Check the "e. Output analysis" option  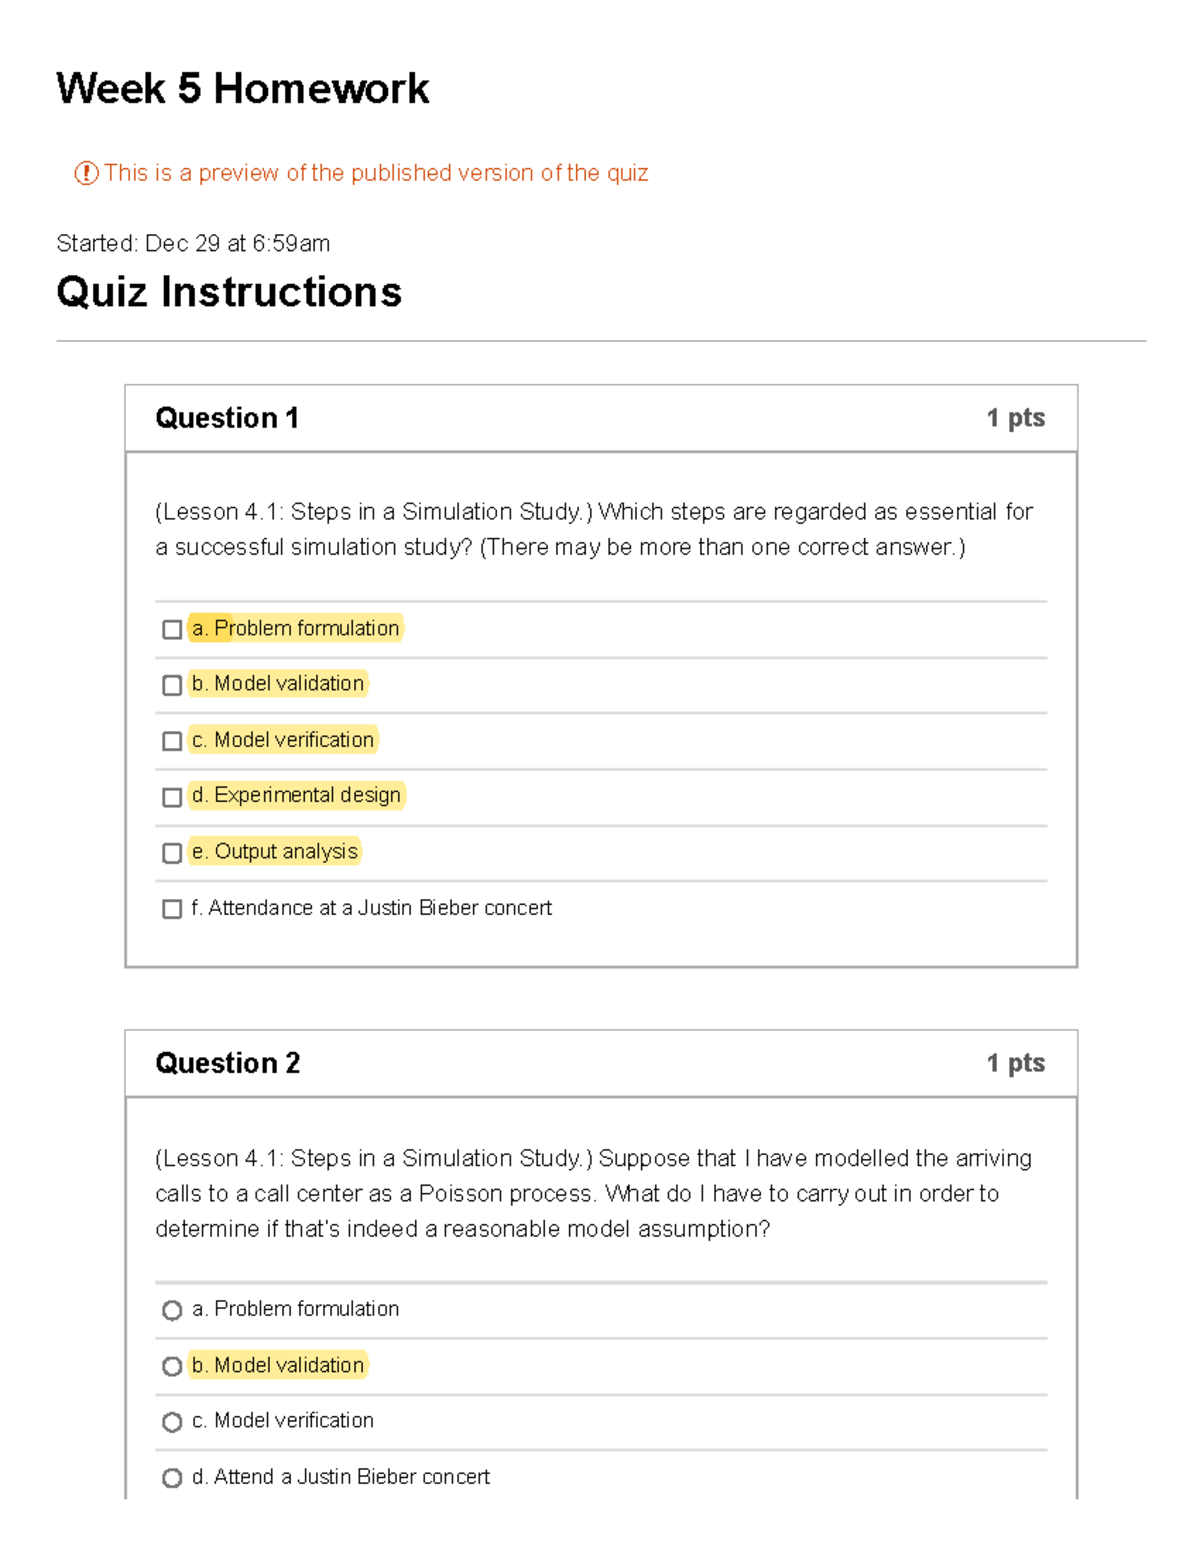(170, 852)
